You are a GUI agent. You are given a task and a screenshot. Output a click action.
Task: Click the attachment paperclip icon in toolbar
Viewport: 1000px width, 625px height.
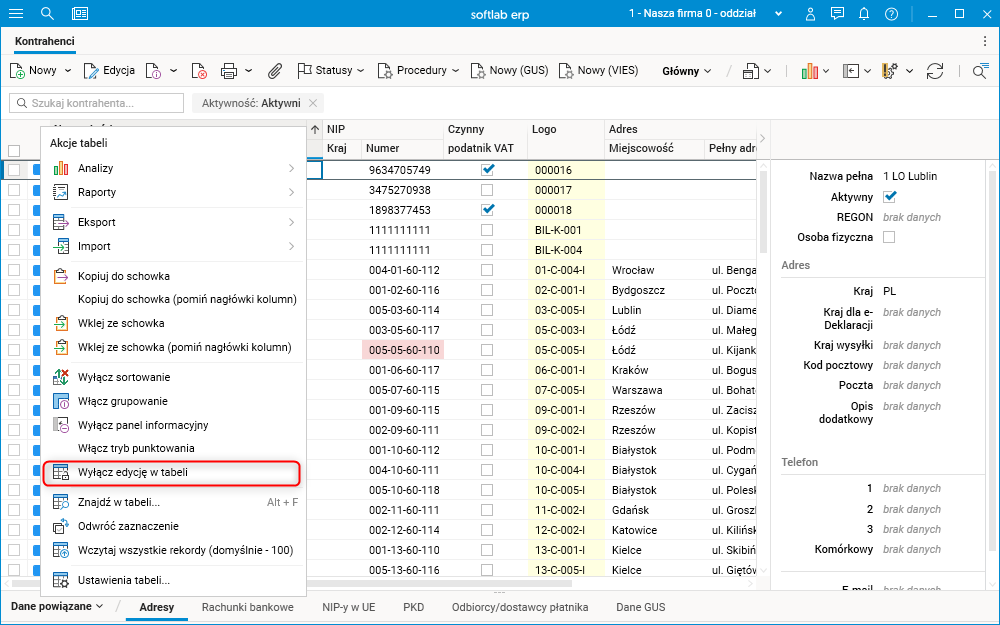(x=276, y=71)
